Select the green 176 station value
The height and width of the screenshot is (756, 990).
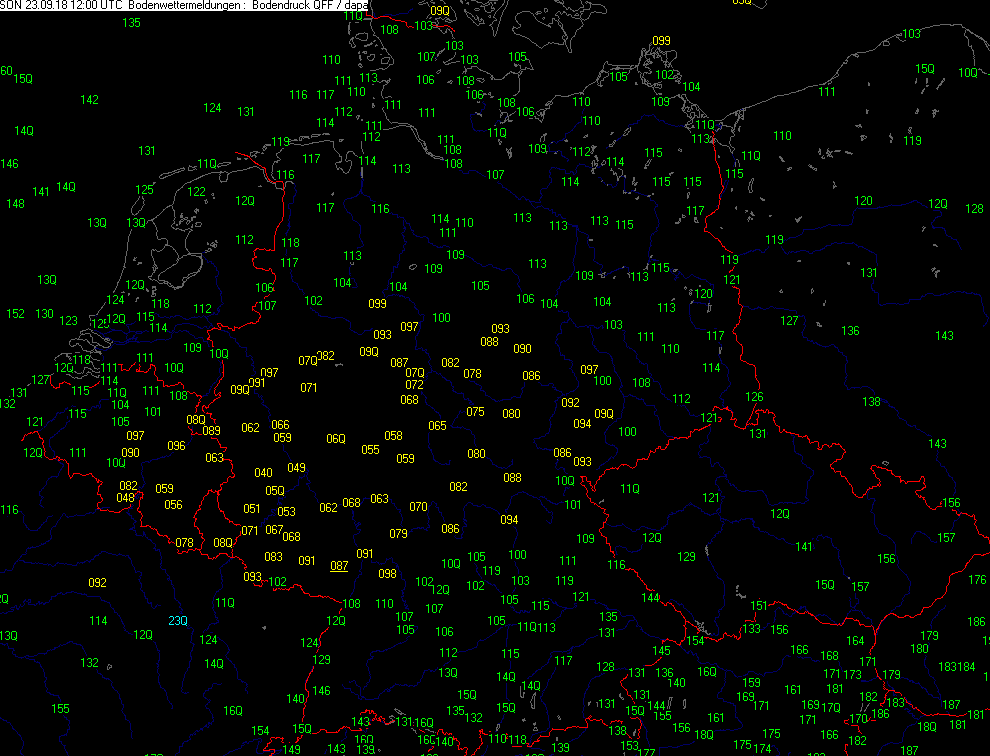(x=977, y=581)
